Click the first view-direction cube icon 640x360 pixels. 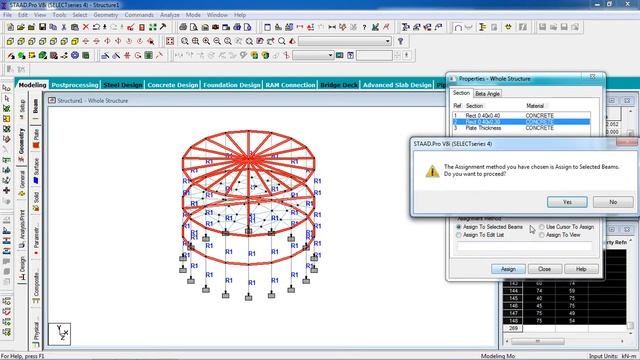click(x=10, y=41)
